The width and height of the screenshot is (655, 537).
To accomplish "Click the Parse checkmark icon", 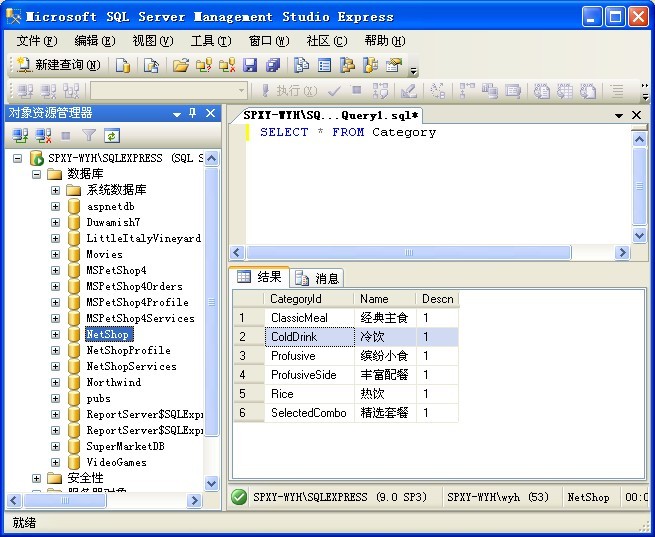I will click(334, 90).
